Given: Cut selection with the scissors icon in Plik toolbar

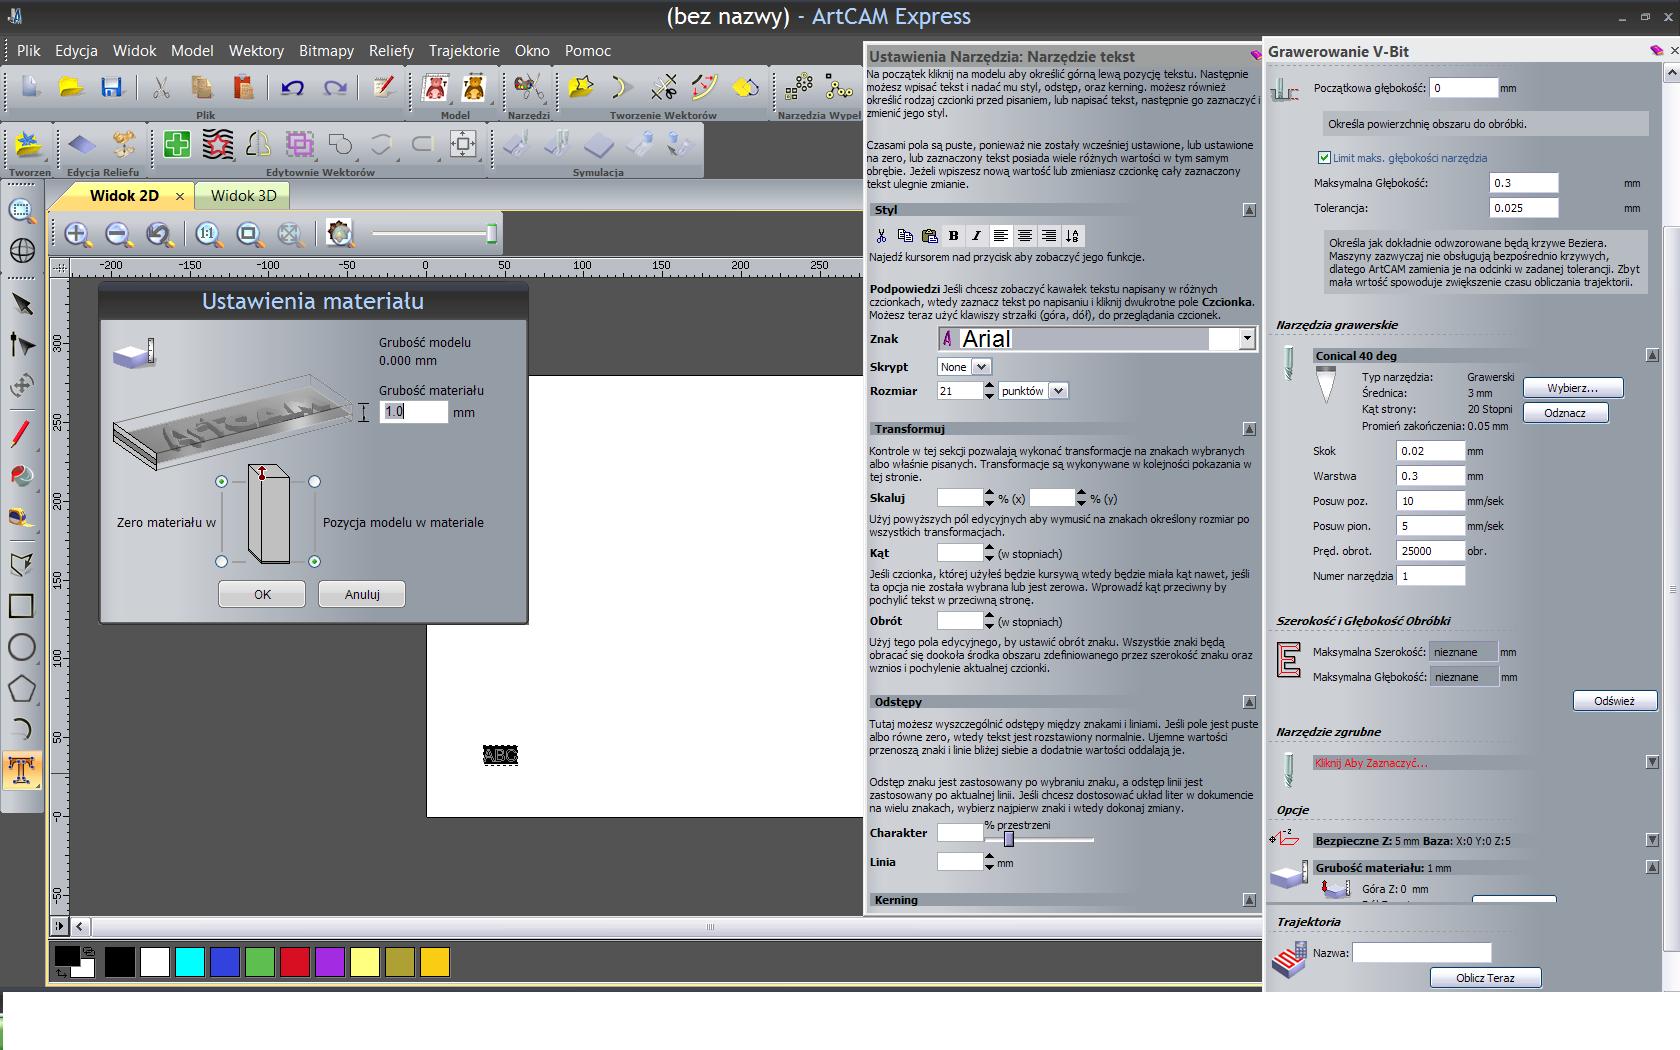Looking at the screenshot, I should [x=160, y=88].
